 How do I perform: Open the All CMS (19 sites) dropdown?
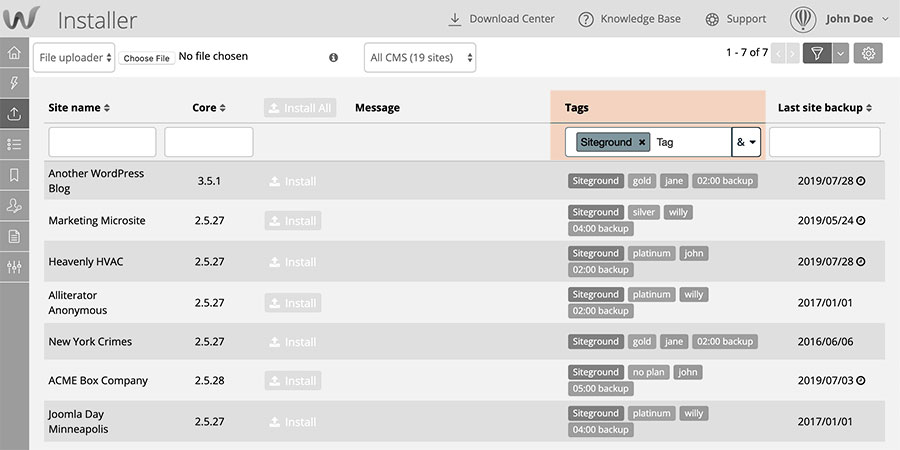tap(420, 58)
